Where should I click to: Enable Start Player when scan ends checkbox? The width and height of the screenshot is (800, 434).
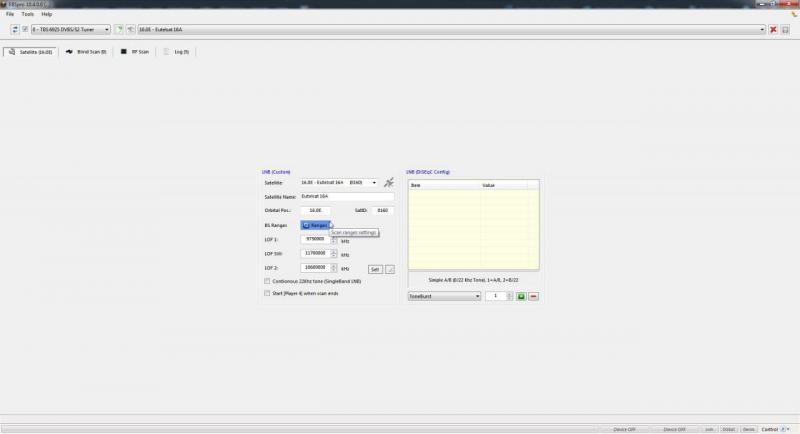tap(267, 294)
